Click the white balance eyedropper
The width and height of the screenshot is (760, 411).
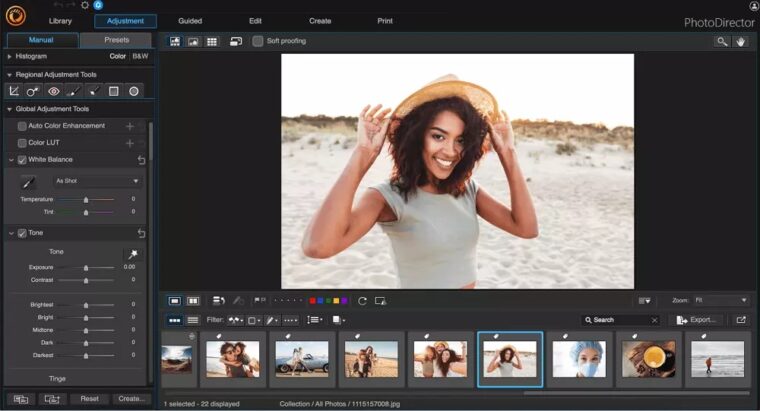[28, 182]
